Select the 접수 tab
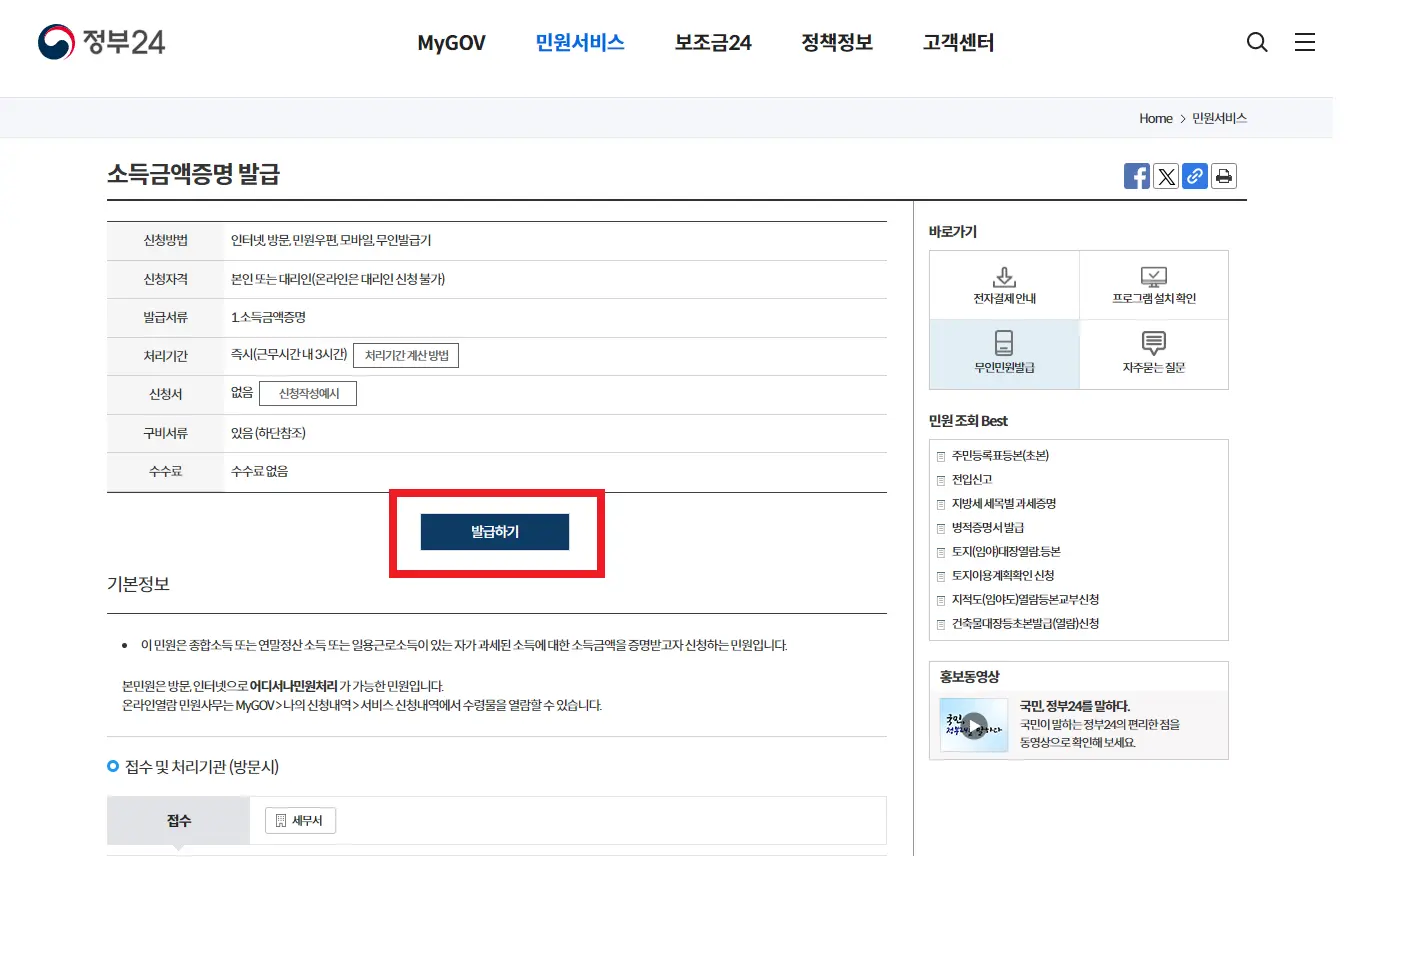The height and width of the screenshot is (979, 1416). coord(178,821)
